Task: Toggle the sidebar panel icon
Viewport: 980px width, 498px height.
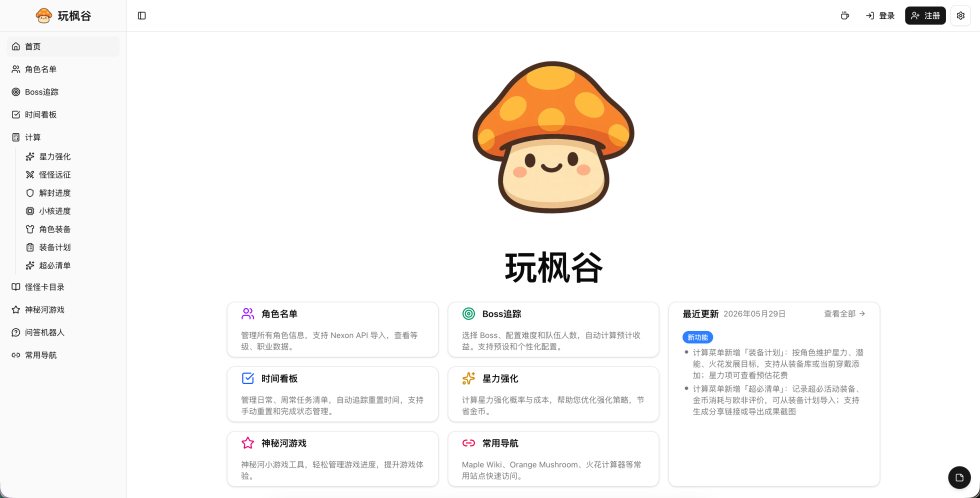Action: [x=142, y=16]
